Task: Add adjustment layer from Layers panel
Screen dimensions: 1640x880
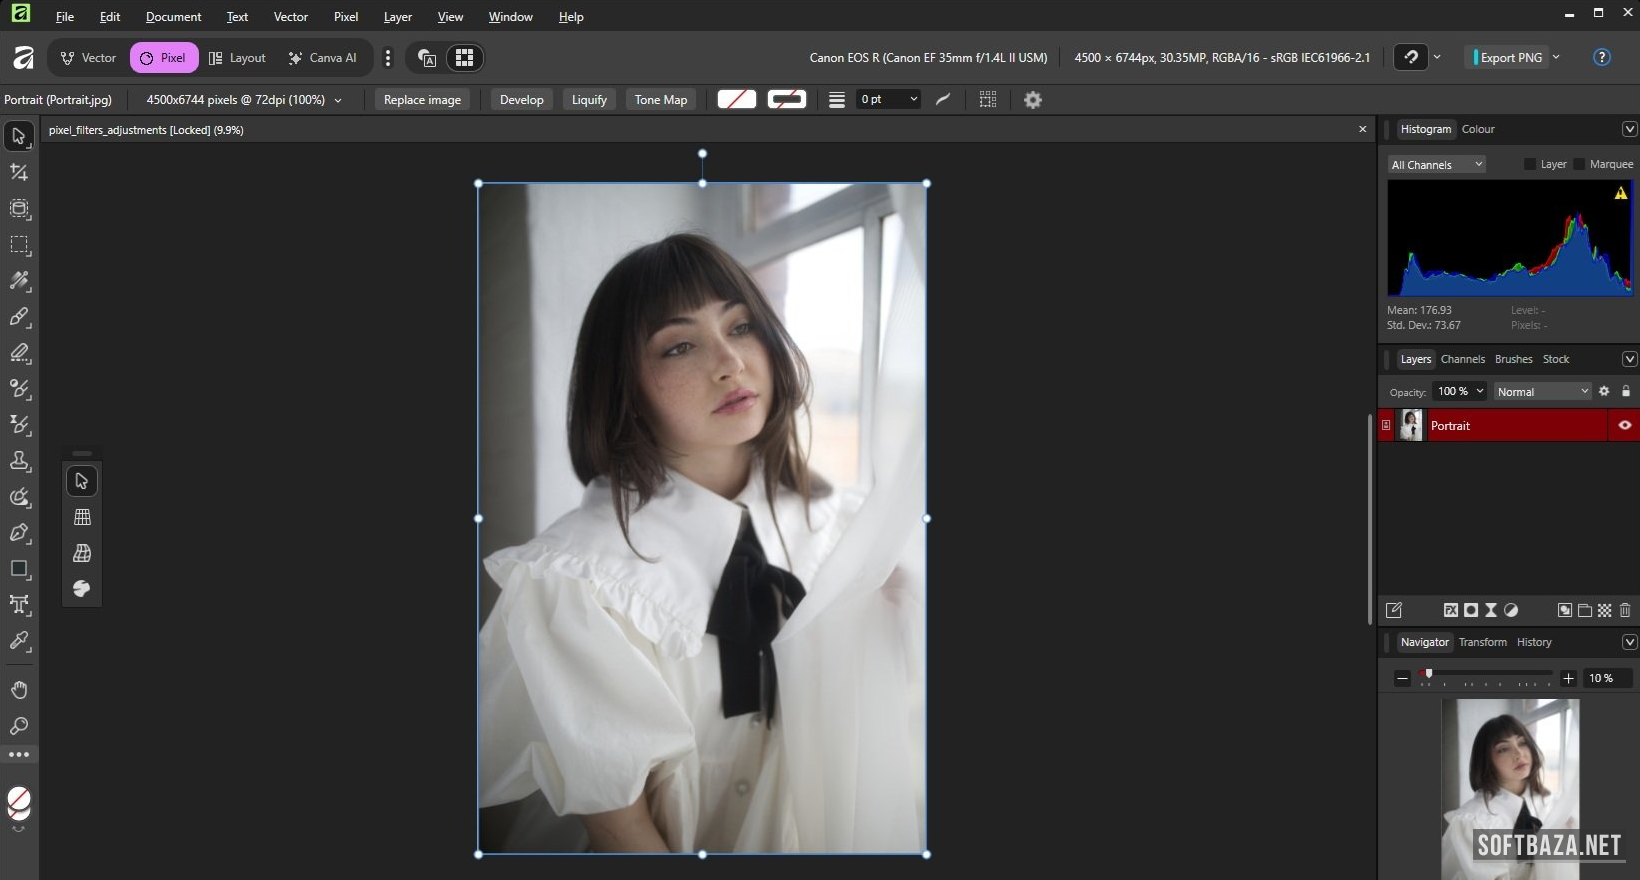Action: (1511, 610)
